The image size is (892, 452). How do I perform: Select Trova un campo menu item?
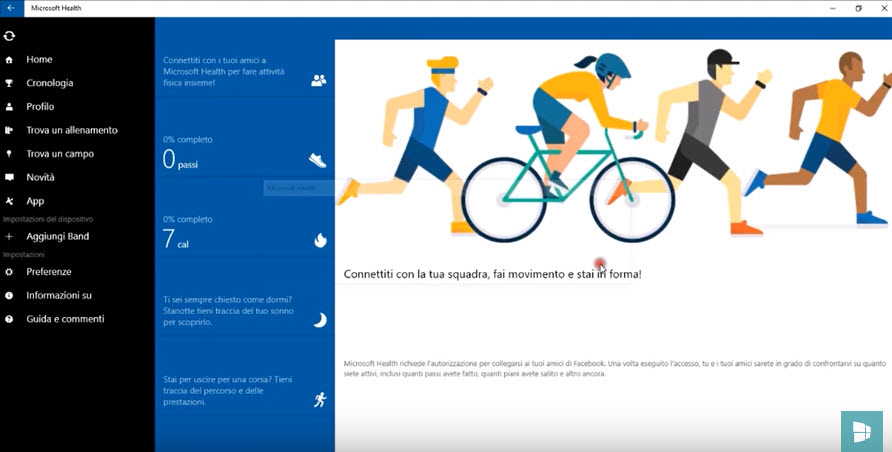(60, 154)
